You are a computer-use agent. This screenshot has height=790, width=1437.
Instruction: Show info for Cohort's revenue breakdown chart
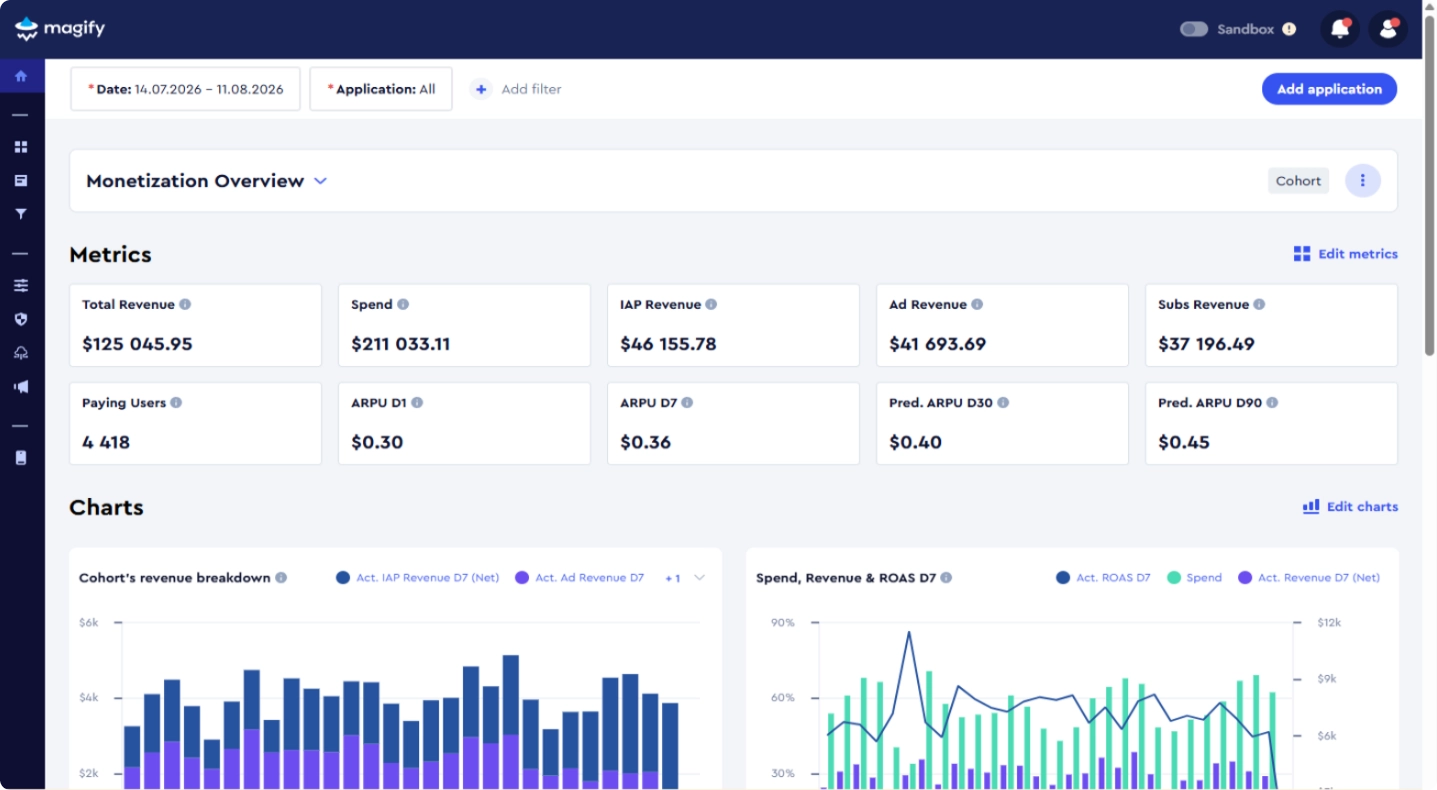coord(281,578)
